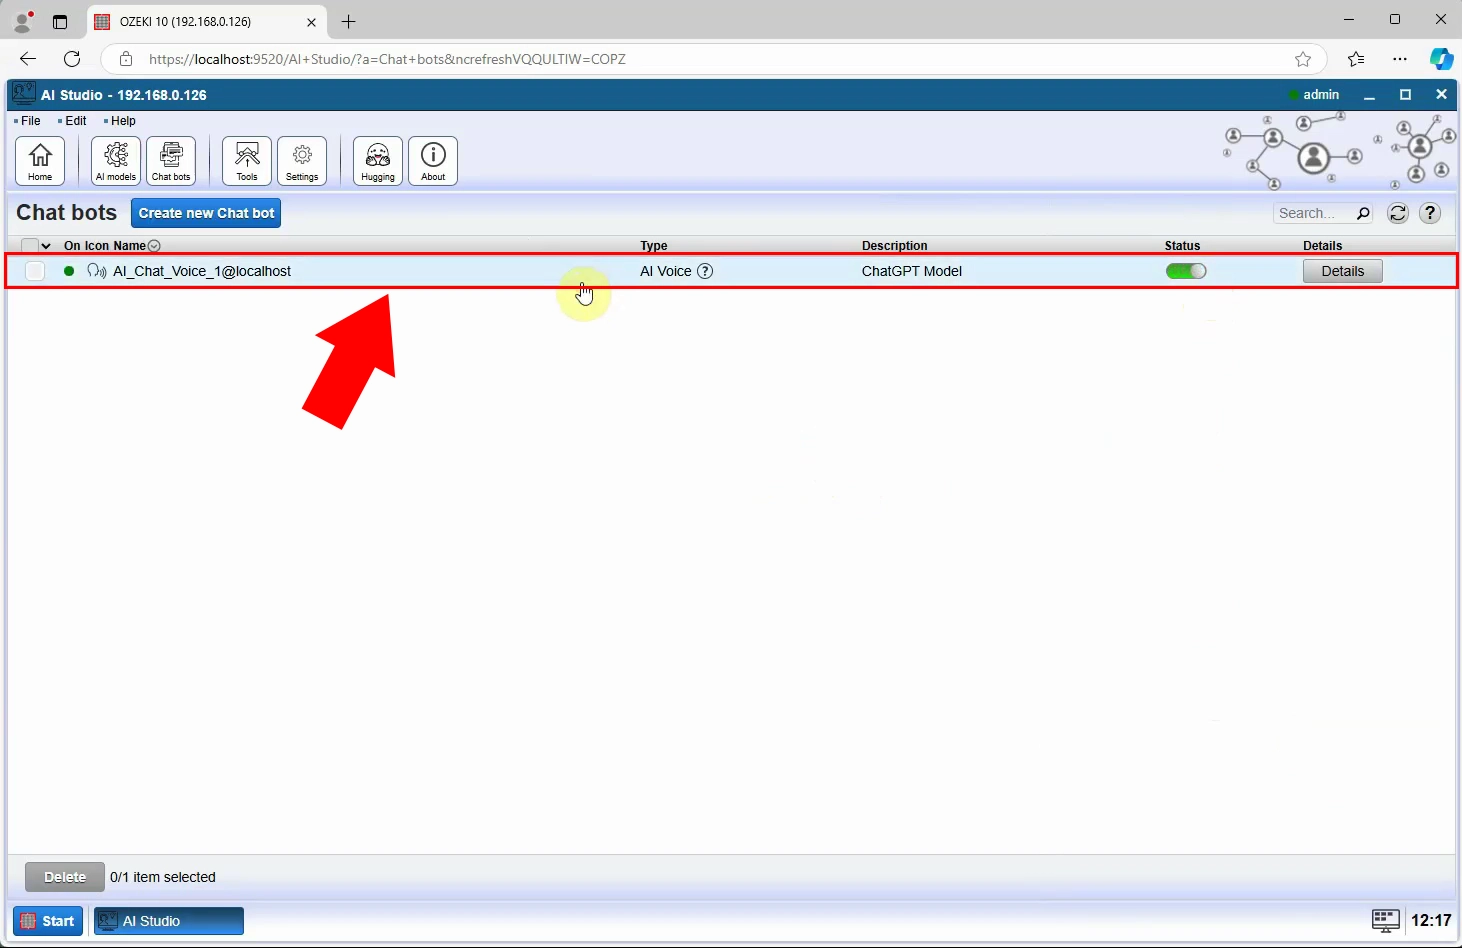1462x948 pixels.
Task: Go back with the browser back arrow
Action: click(28, 59)
